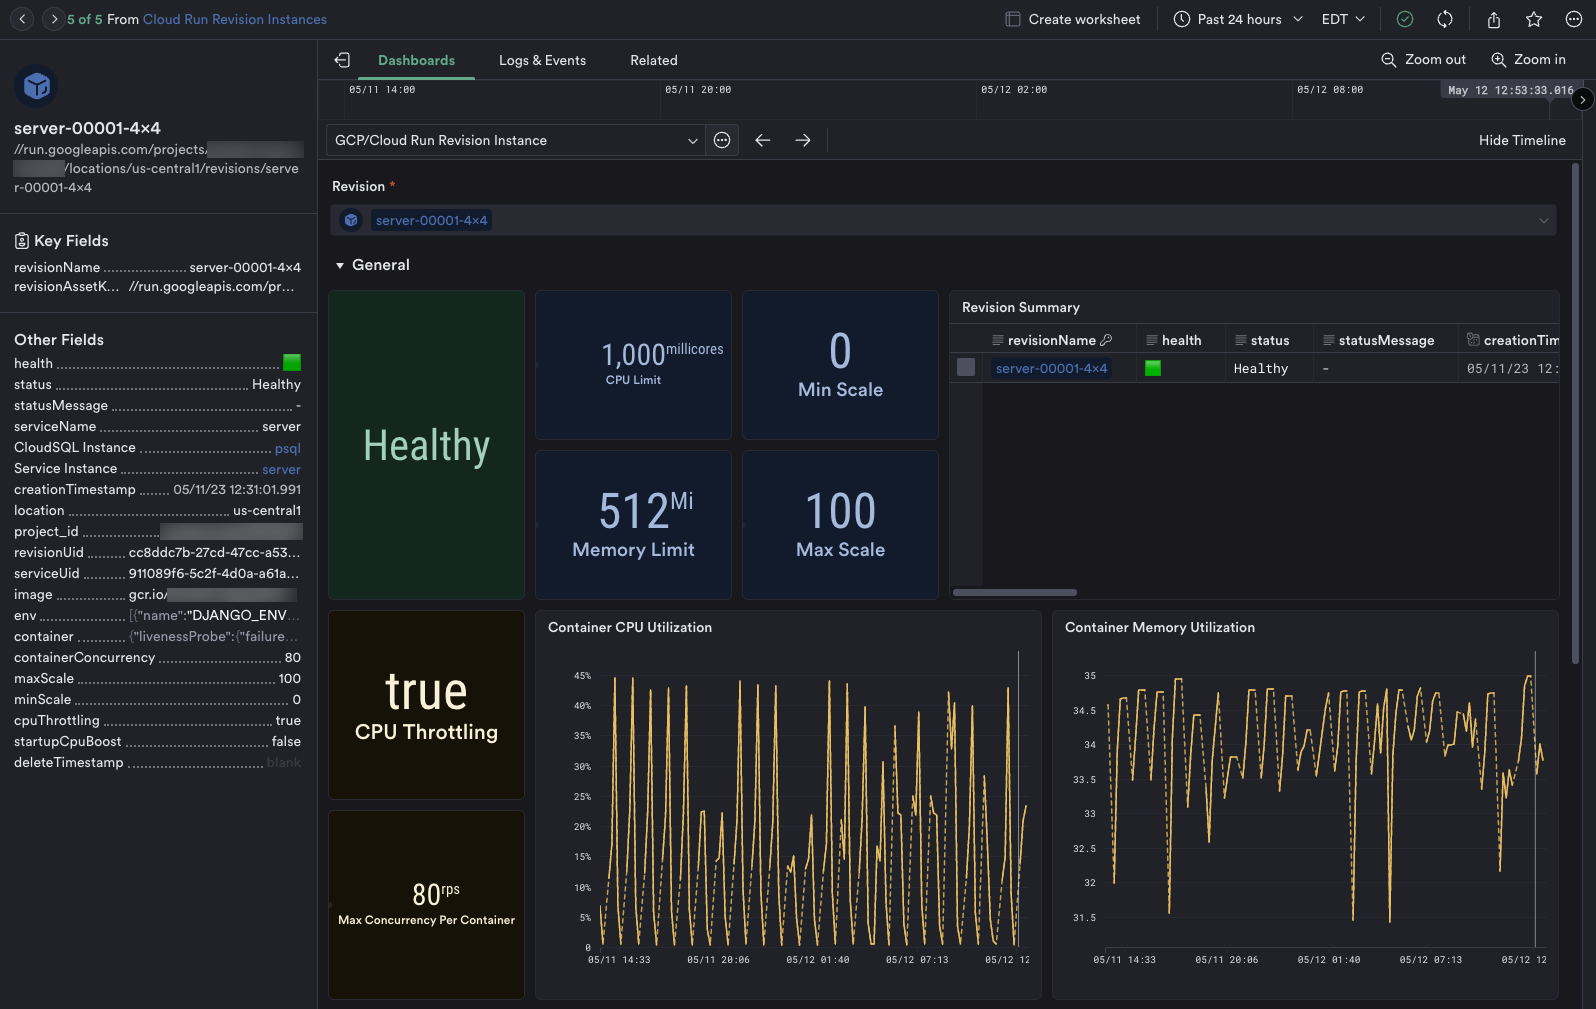
Task: Click server-00001-4x4 chip in Revision filter
Action: [x=431, y=220]
